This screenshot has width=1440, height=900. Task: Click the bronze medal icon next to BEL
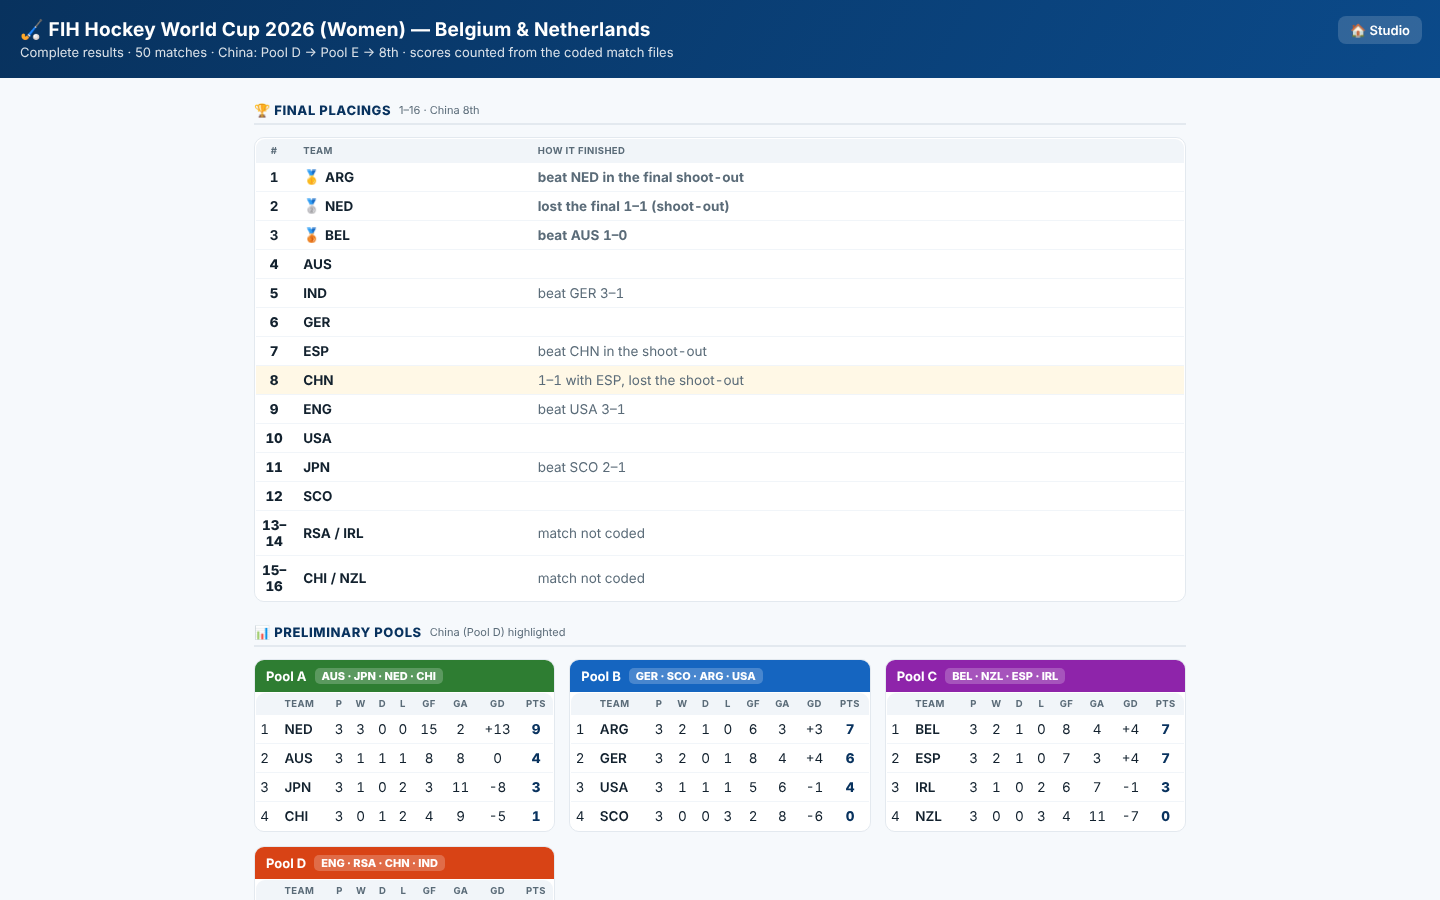pyautogui.click(x=312, y=235)
